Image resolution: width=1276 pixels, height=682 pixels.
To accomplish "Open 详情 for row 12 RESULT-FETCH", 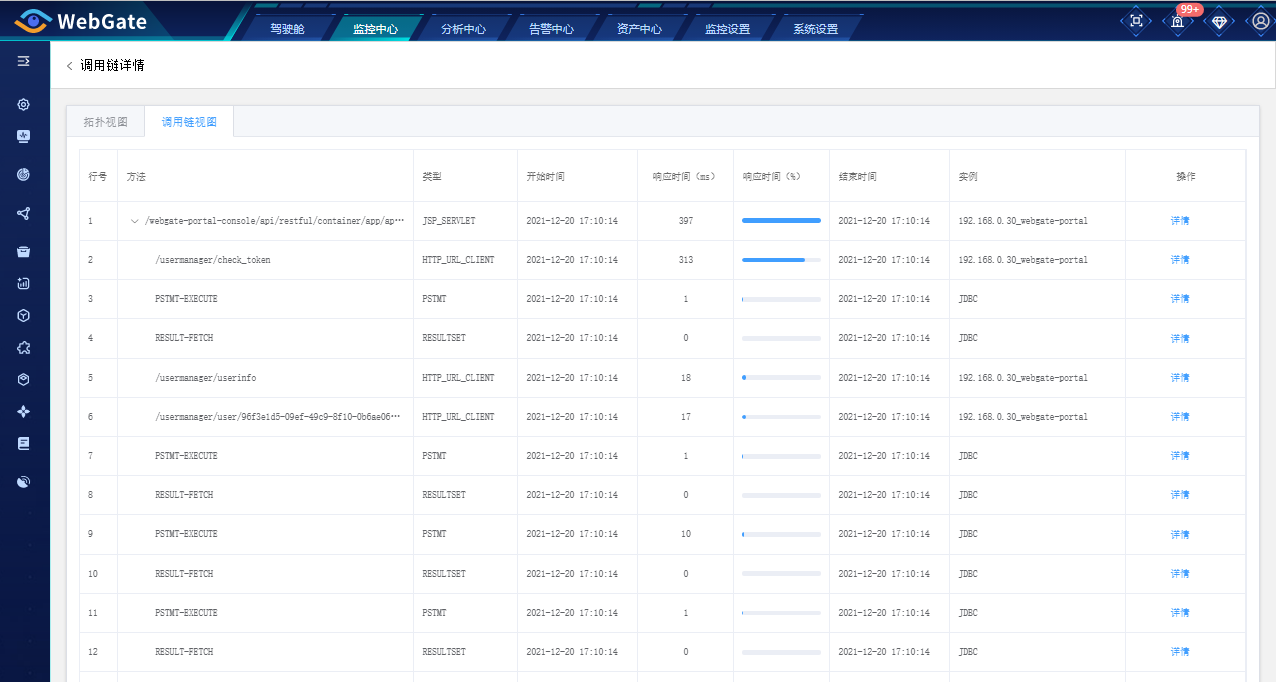I will tap(1180, 652).
